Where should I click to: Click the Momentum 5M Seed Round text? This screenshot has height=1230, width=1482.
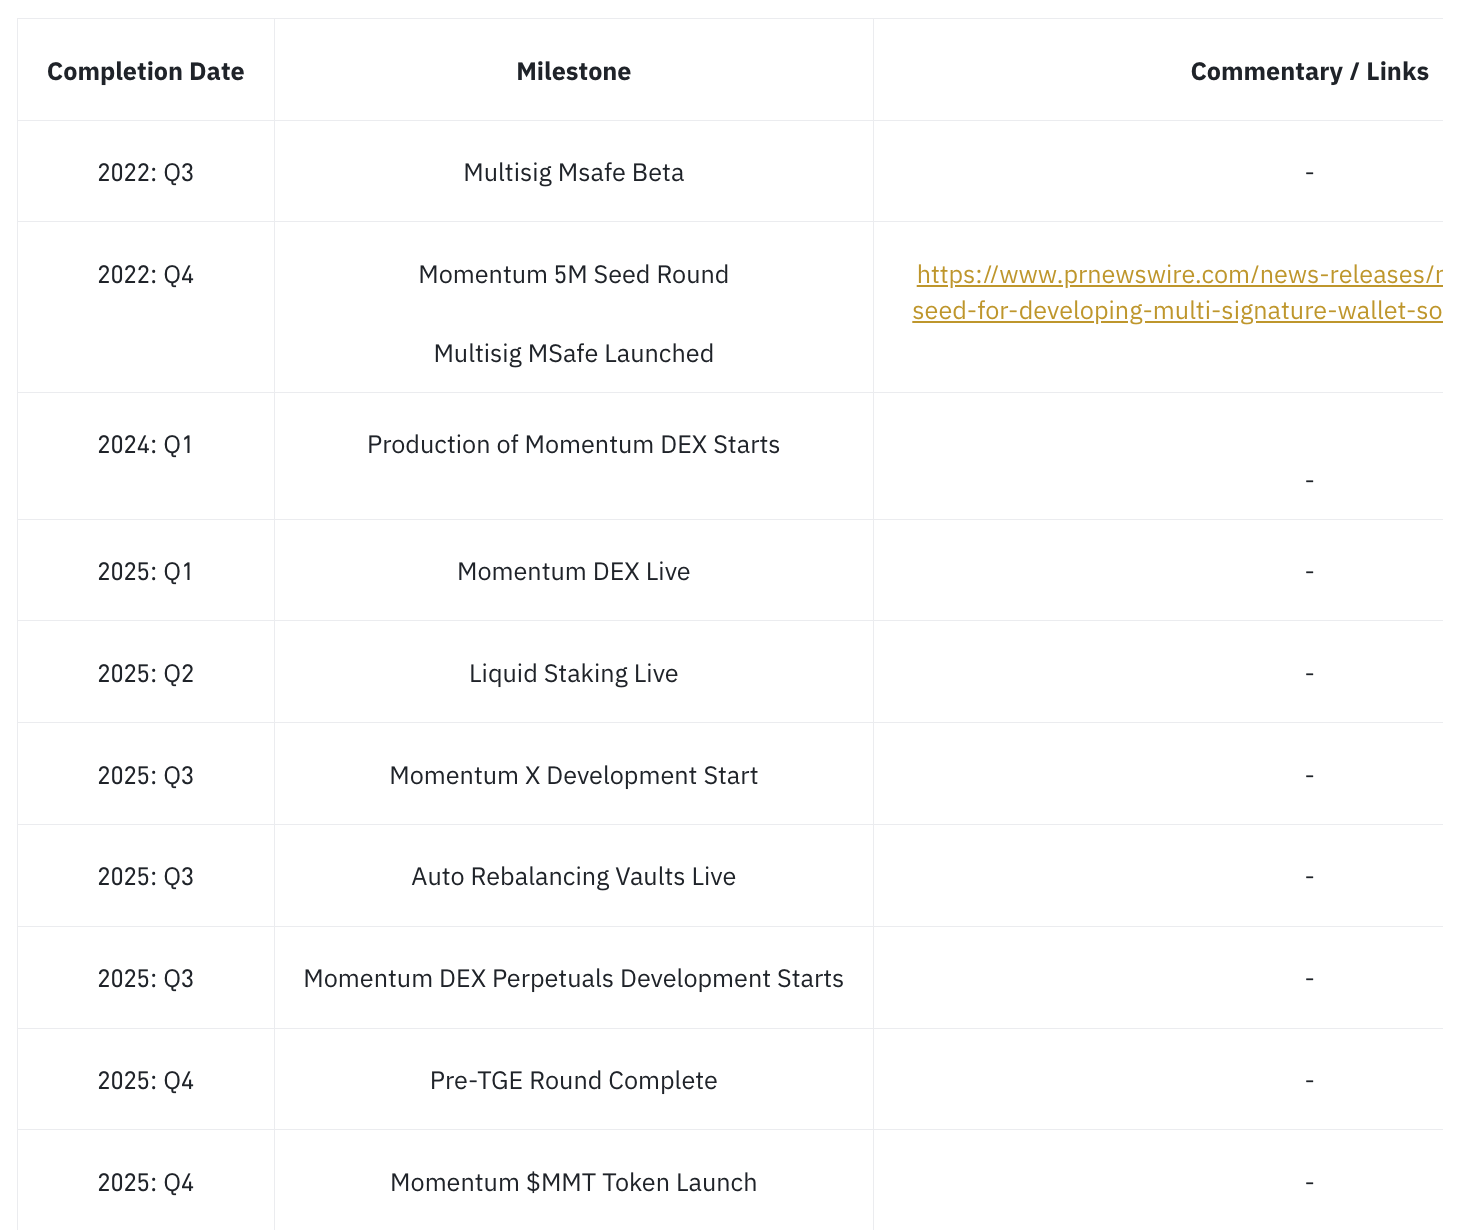(573, 275)
